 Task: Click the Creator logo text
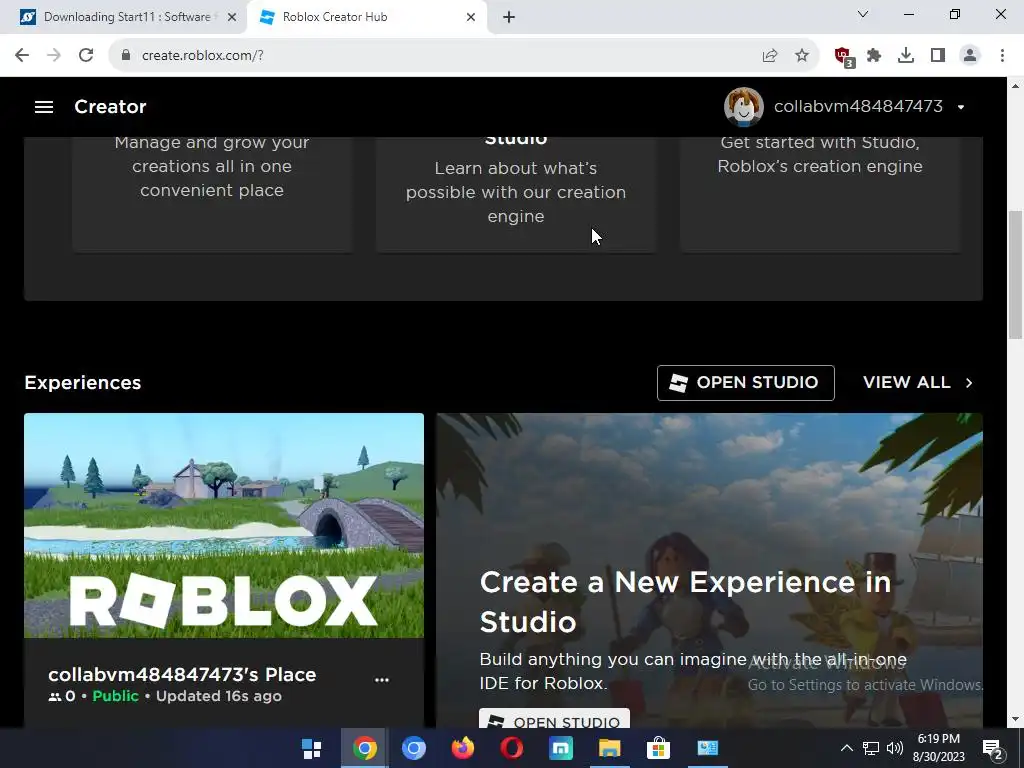click(110, 106)
